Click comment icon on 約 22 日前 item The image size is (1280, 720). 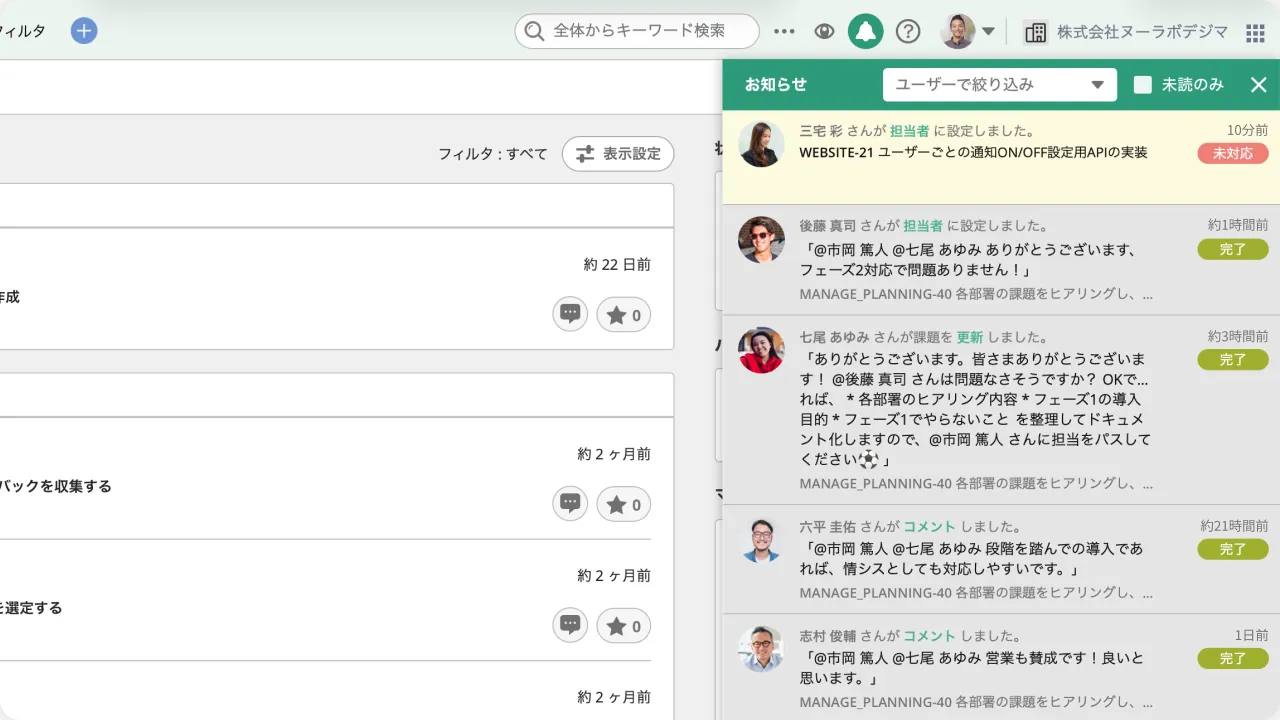[570, 314]
